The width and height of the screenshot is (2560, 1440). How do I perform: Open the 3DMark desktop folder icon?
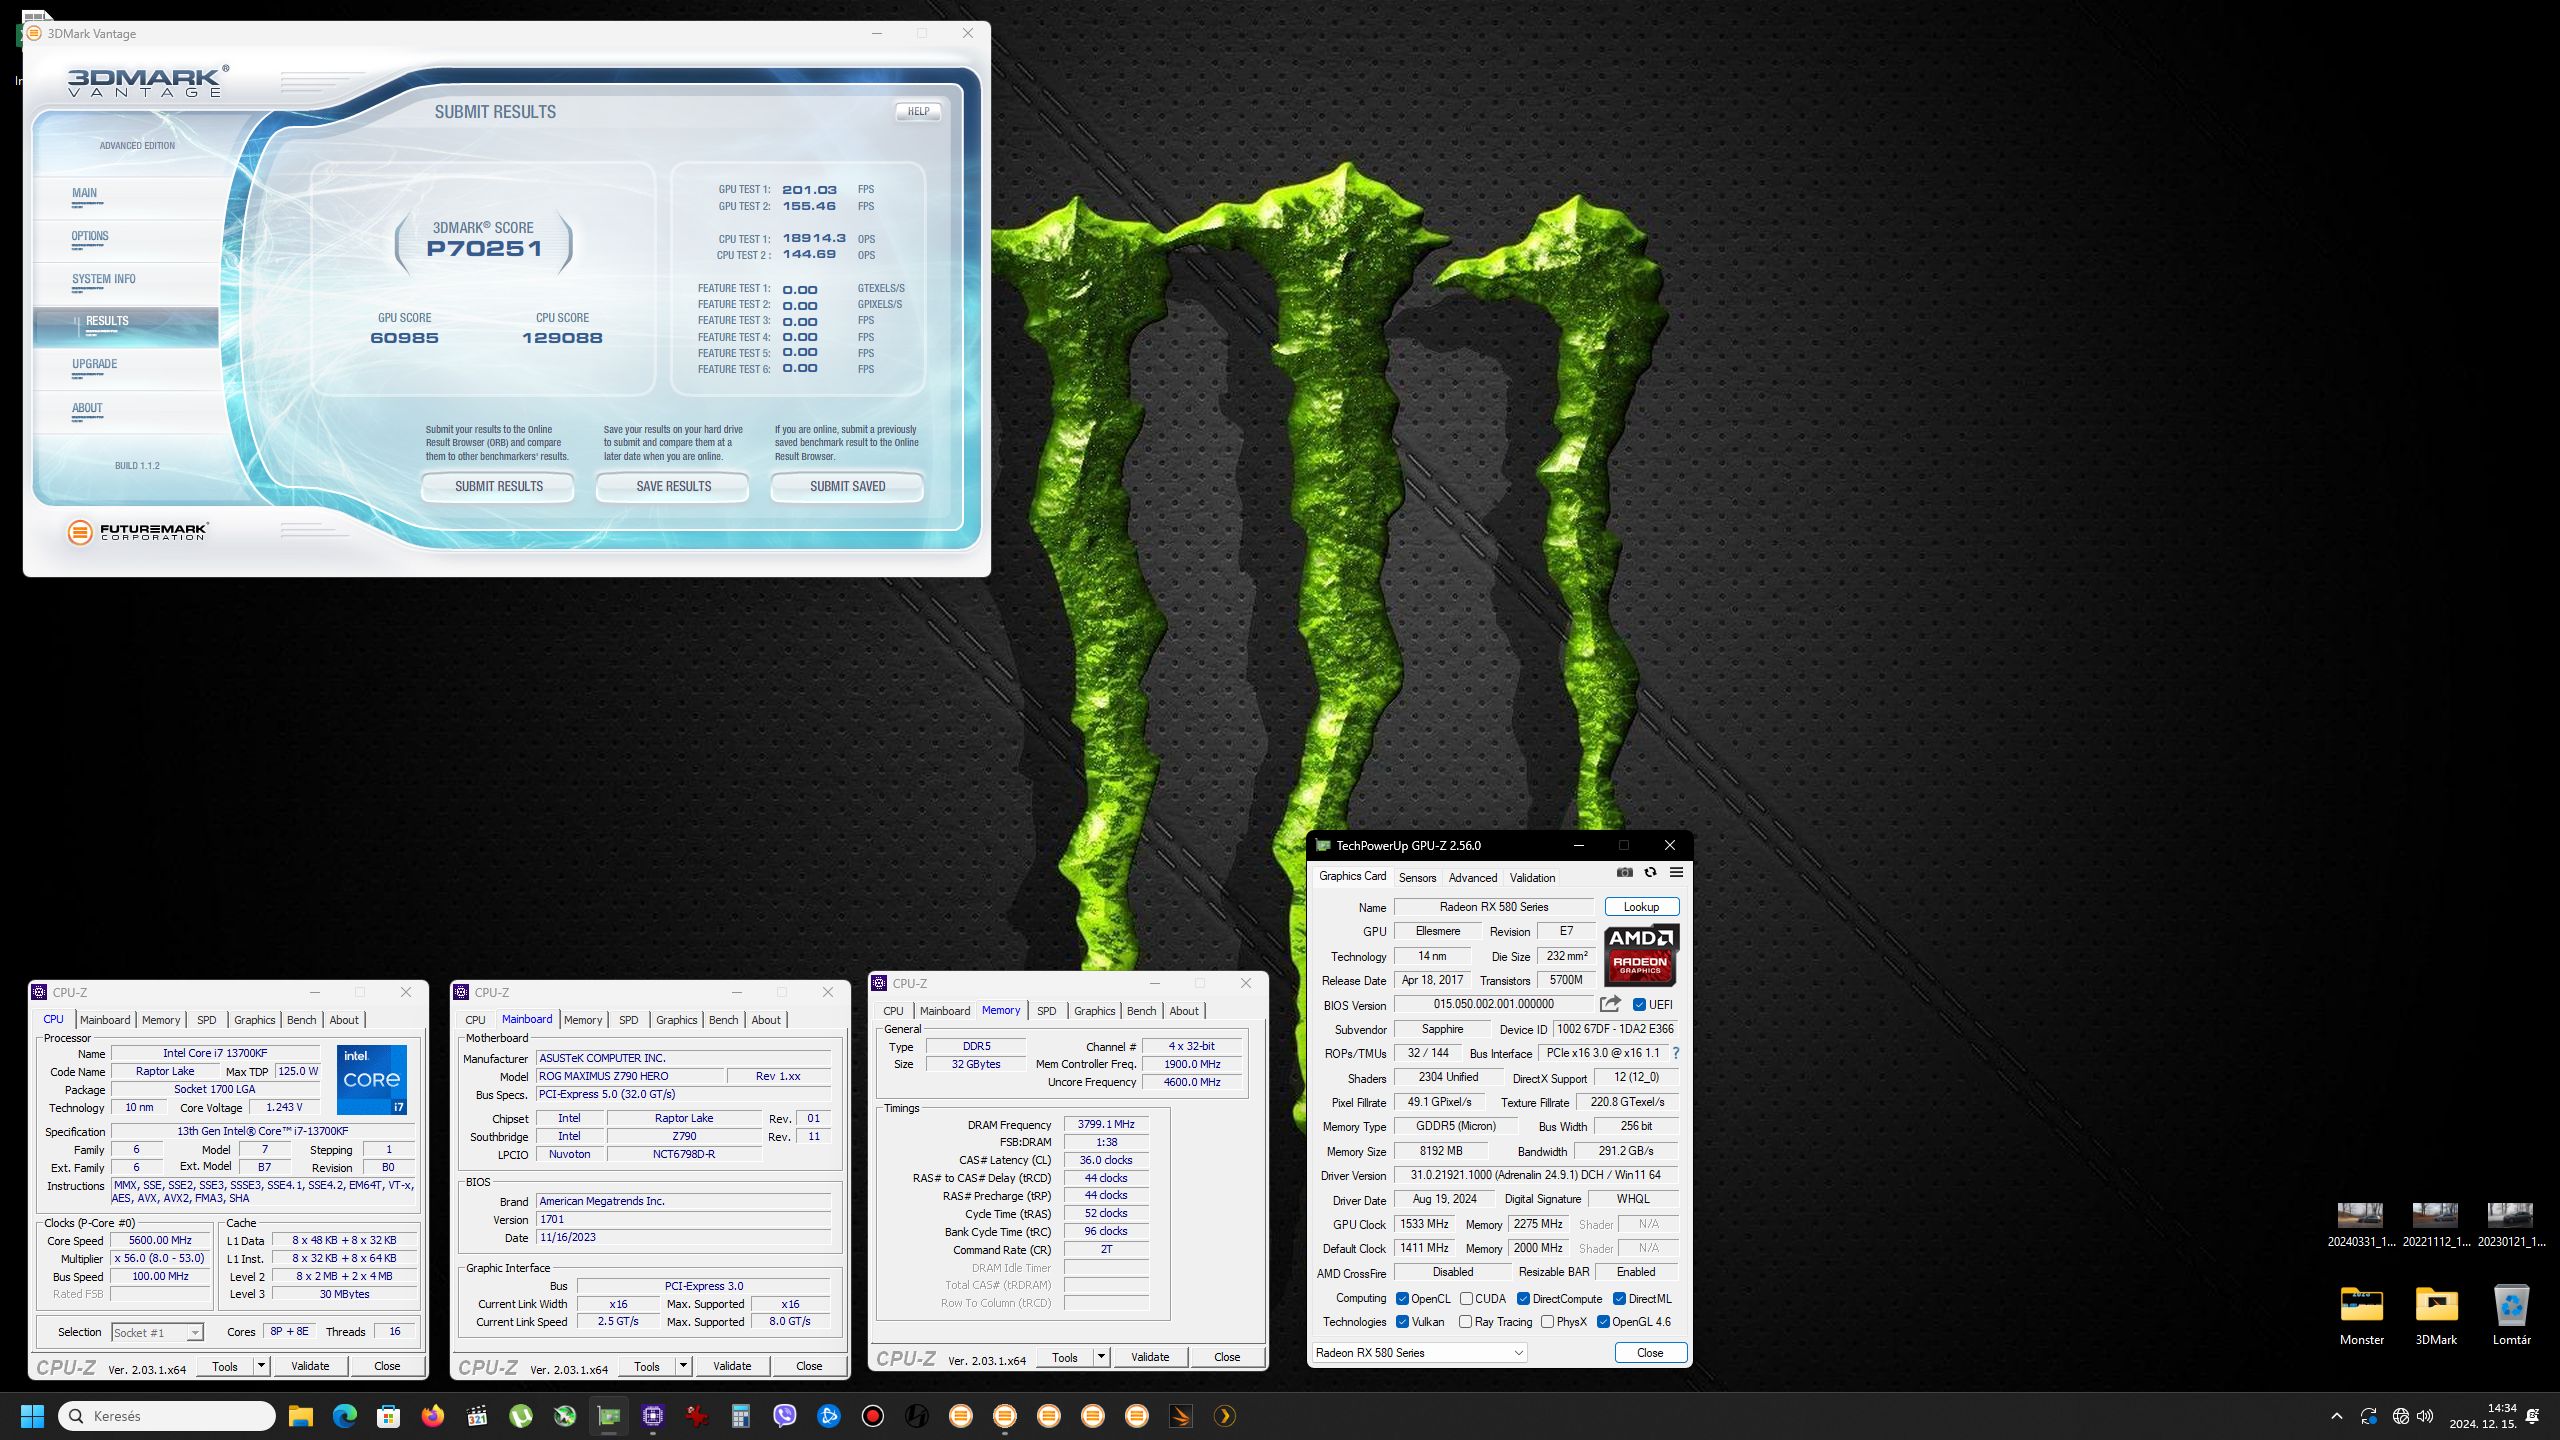pyautogui.click(x=2436, y=1306)
